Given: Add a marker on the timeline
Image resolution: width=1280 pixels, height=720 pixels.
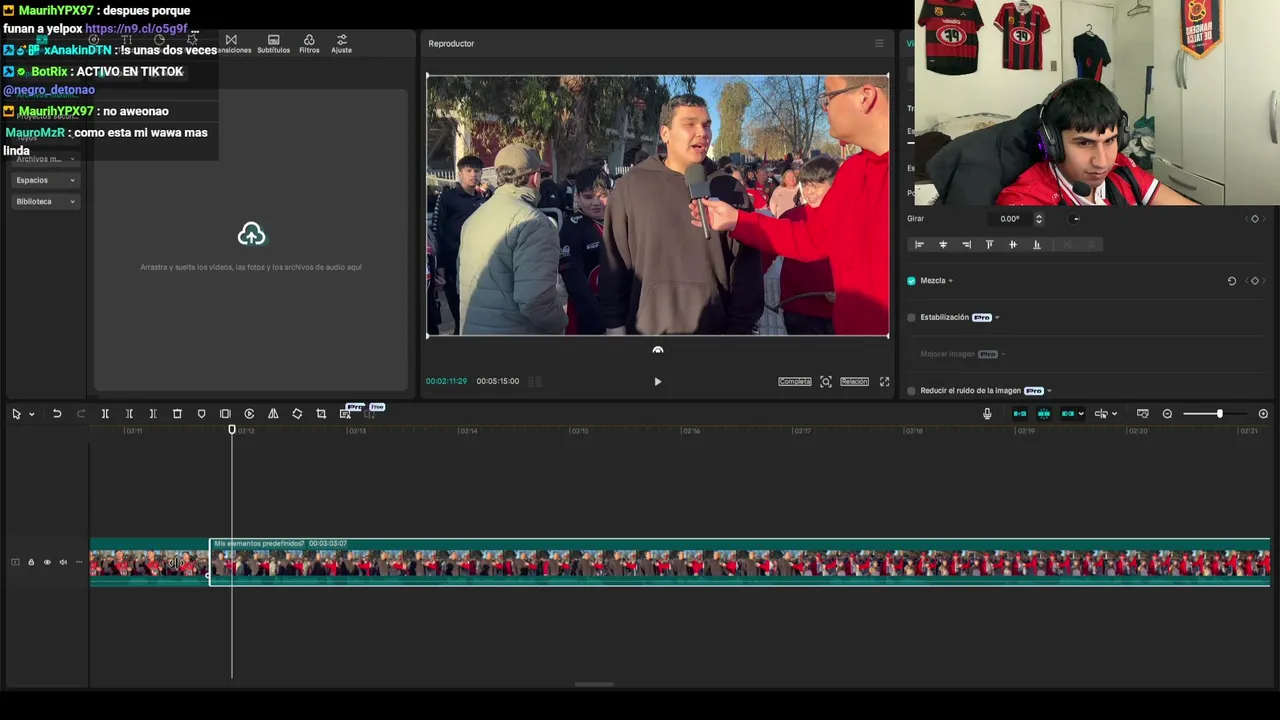Looking at the screenshot, I should coord(201,414).
